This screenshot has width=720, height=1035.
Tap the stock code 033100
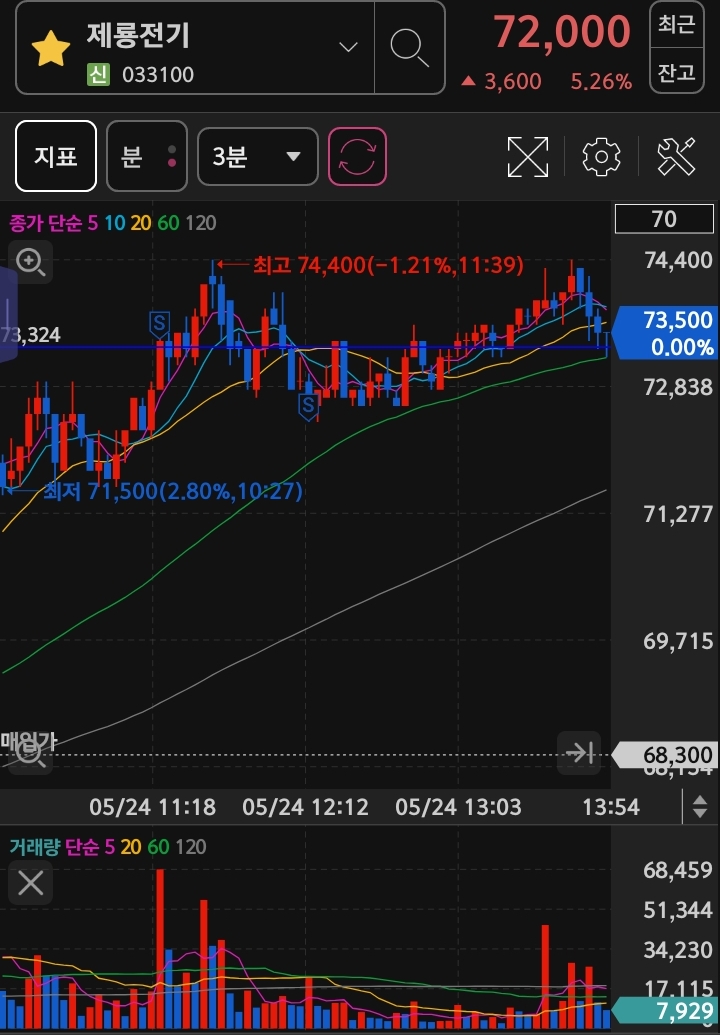click(x=158, y=75)
